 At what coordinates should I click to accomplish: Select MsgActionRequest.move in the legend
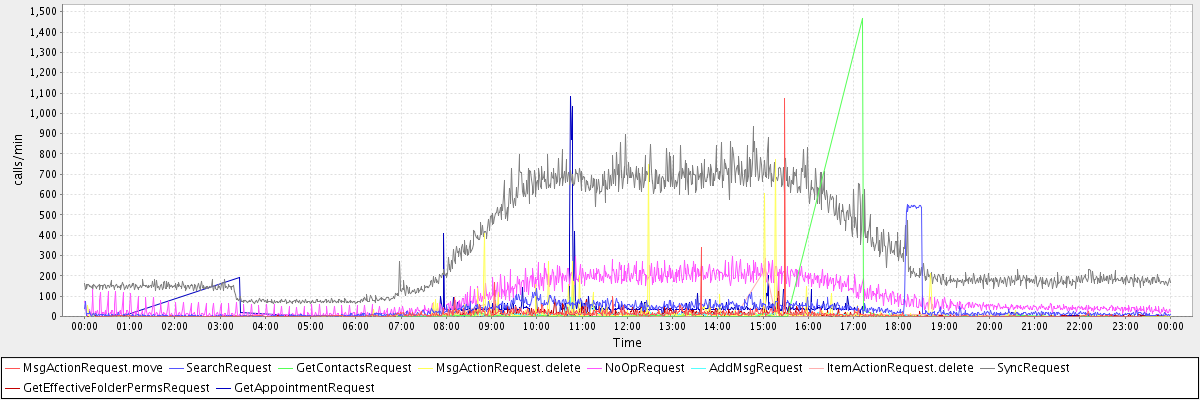(x=92, y=368)
